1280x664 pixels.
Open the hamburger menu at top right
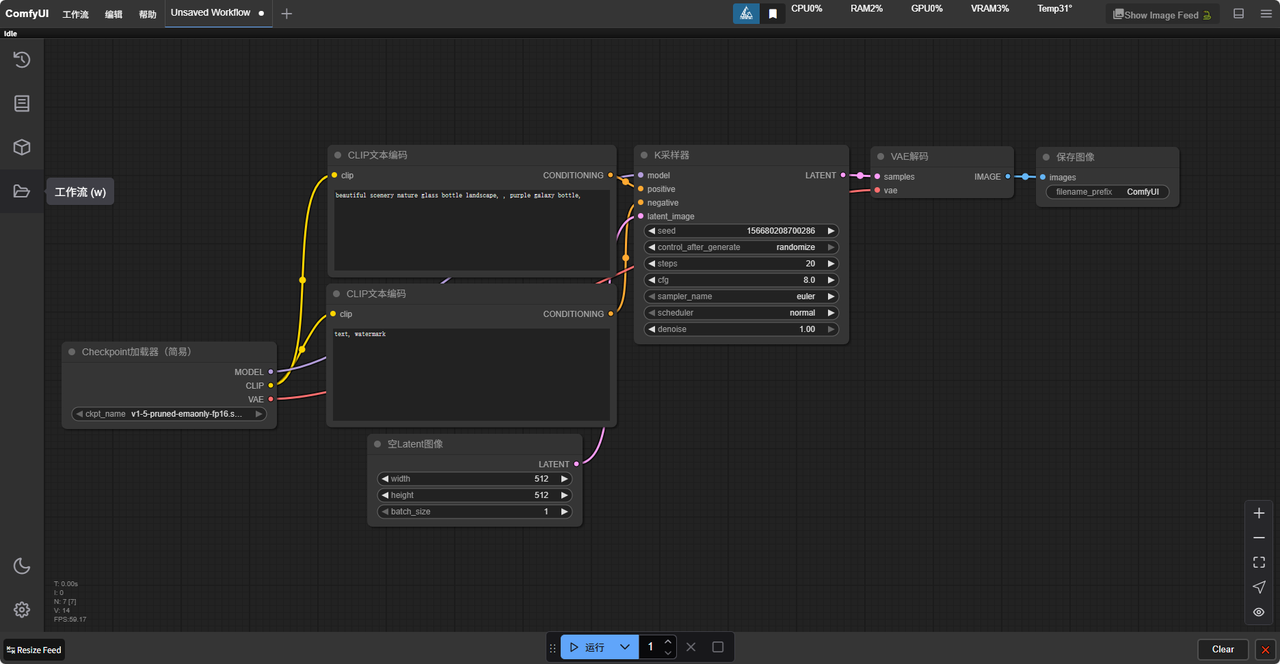(1264, 14)
